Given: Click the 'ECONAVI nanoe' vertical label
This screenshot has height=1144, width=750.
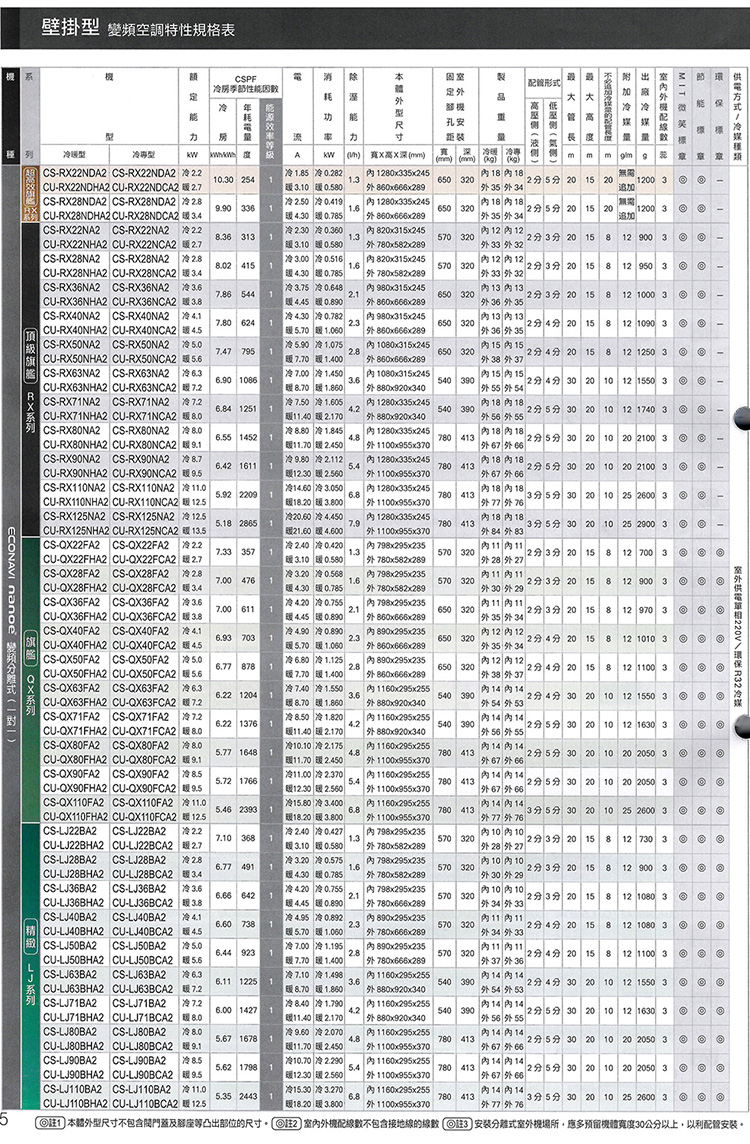Looking at the screenshot, I should coord(12,582).
